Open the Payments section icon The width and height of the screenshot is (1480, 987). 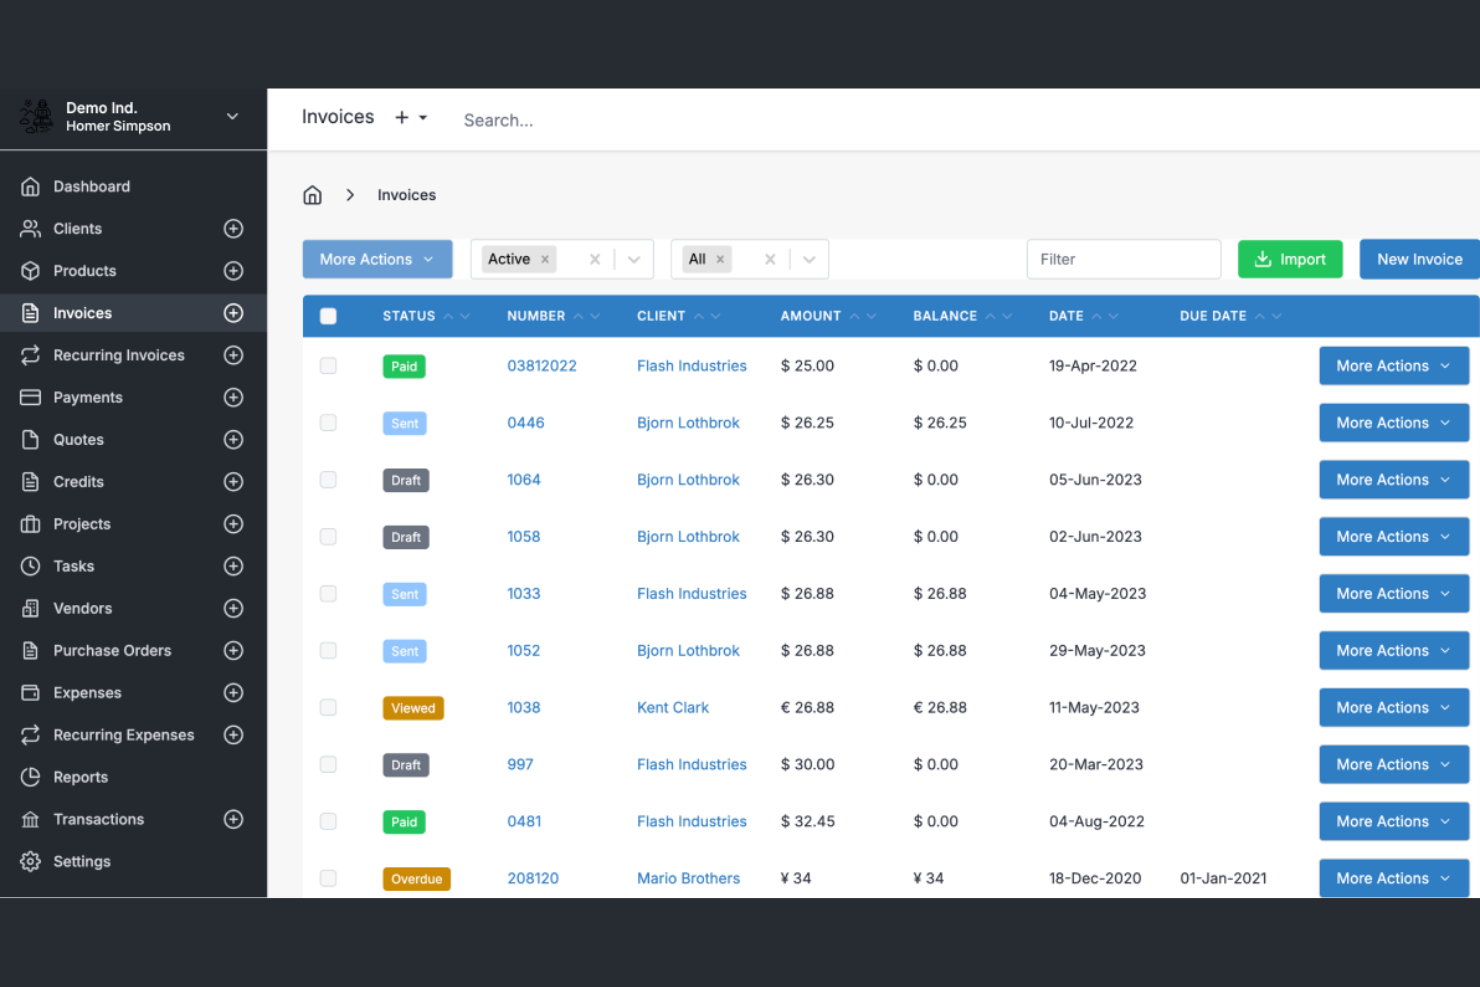tap(30, 397)
